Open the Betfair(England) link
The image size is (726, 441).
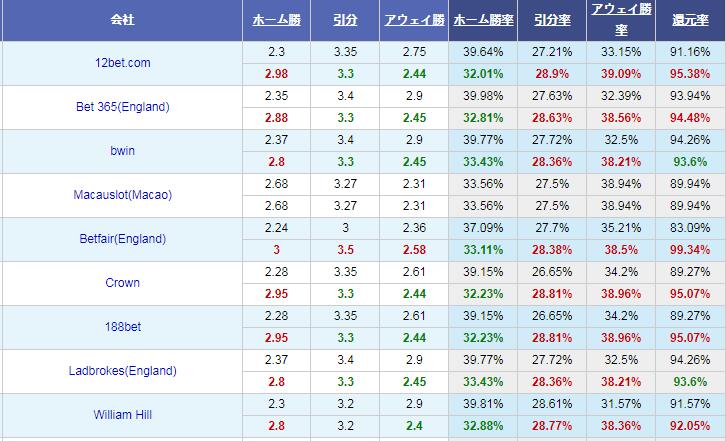point(122,239)
